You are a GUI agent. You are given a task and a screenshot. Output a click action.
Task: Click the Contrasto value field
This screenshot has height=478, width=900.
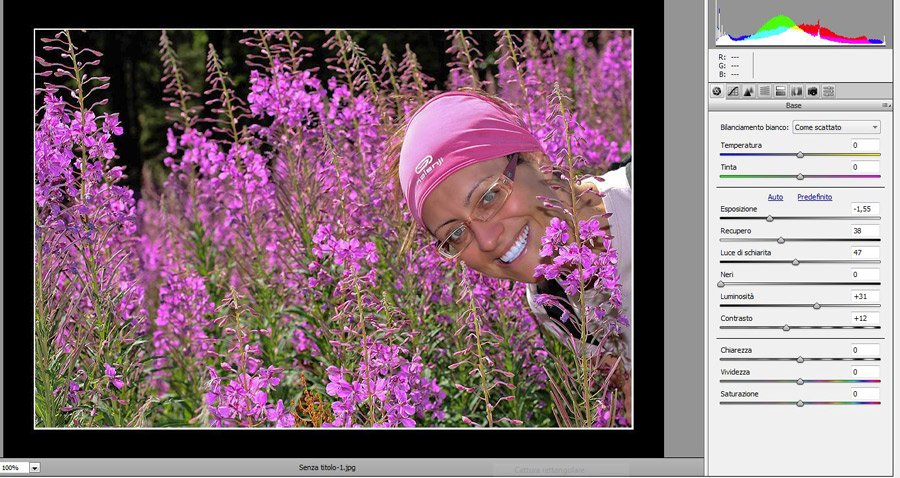tap(865, 318)
